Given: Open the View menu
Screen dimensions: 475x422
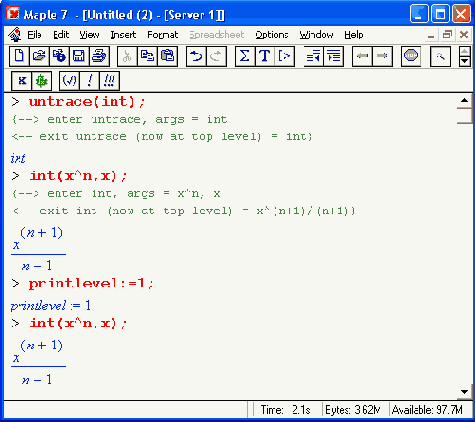Looking at the screenshot, I should pyautogui.click(x=89, y=35).
